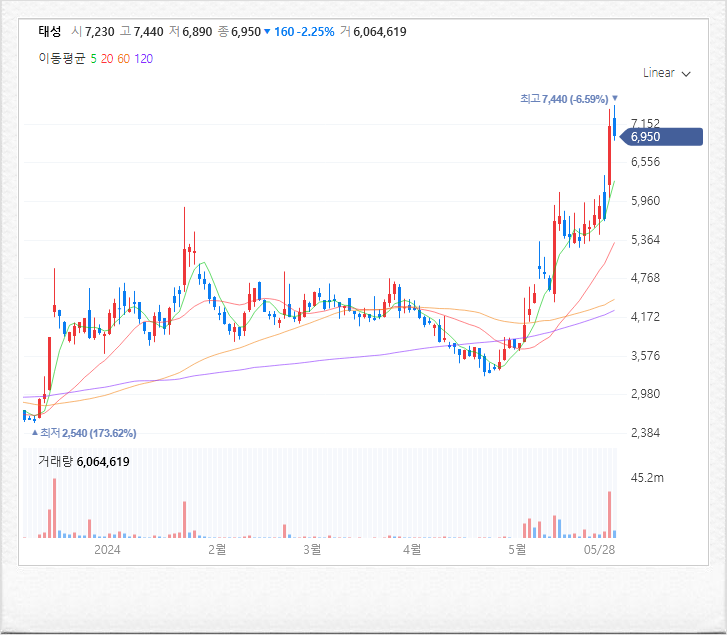Viewport: 727px width, 635px height.
Task: Click the current price tag 6,950
Action: 662,137
